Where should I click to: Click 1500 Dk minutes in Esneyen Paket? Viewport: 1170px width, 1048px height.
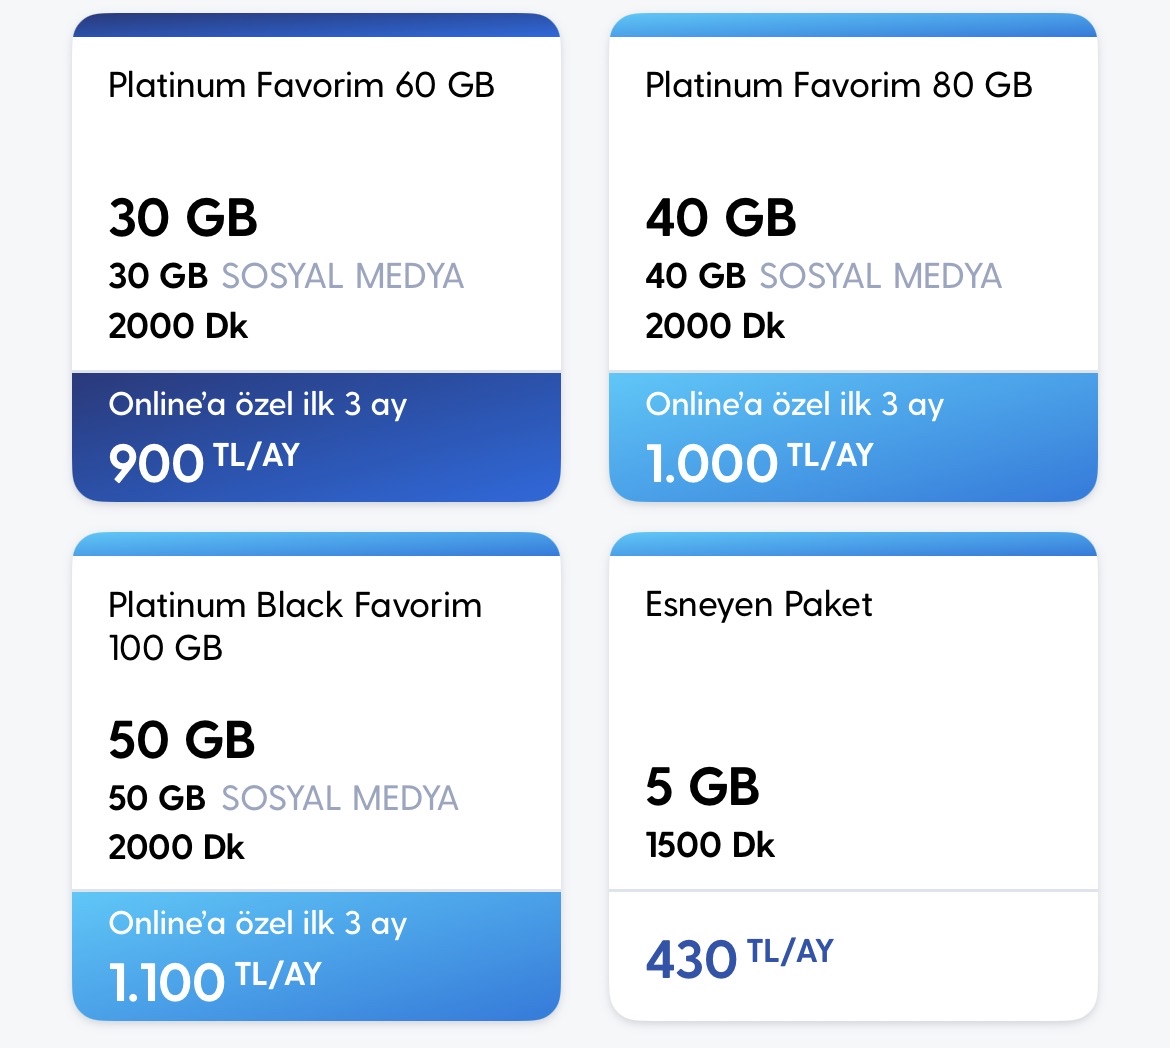coord(710,845)
